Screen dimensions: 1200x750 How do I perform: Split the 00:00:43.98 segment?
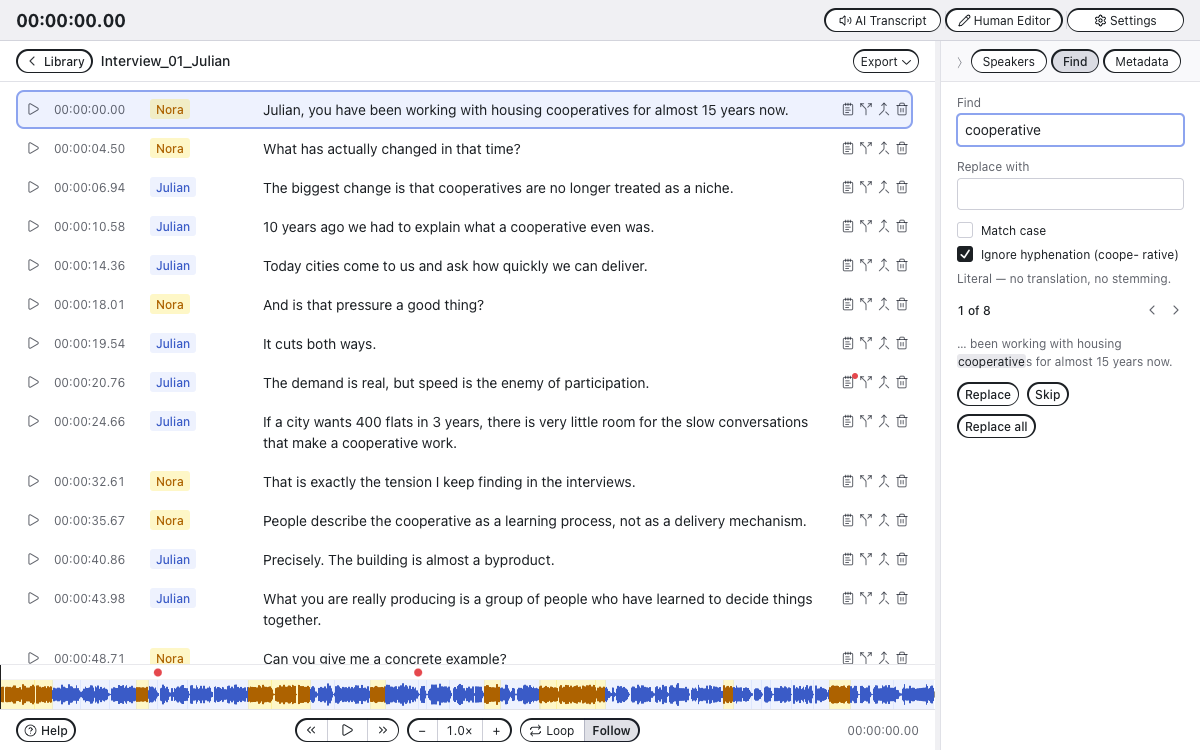coord(866,598)
